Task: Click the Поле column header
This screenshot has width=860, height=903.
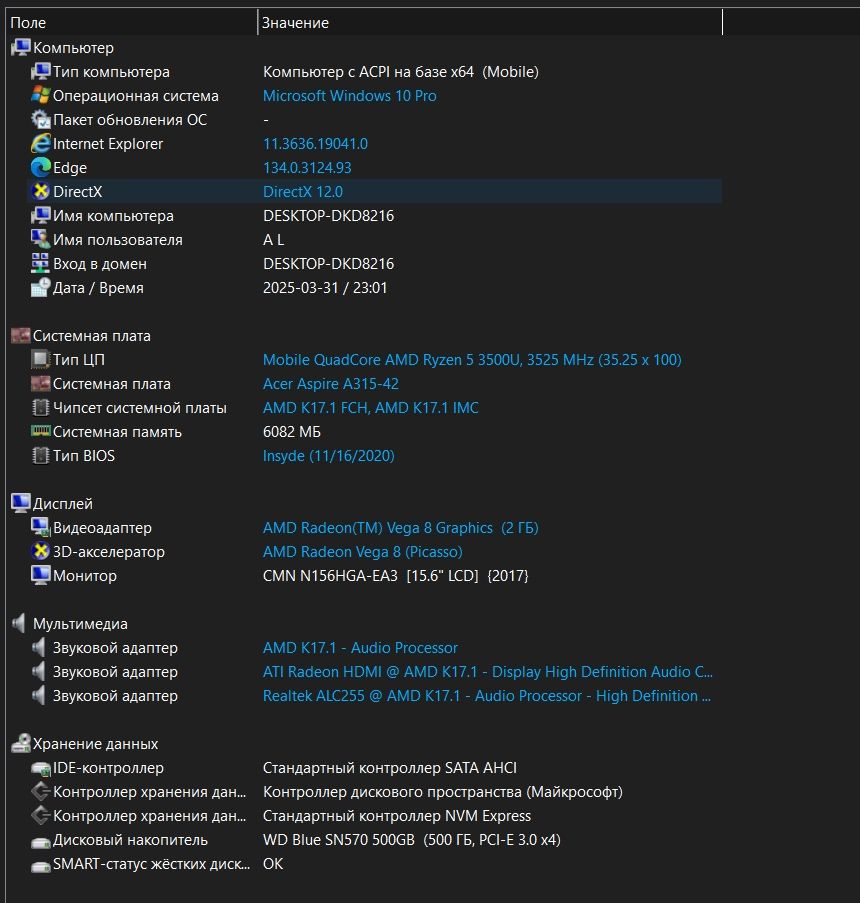Action: point(132,22)
